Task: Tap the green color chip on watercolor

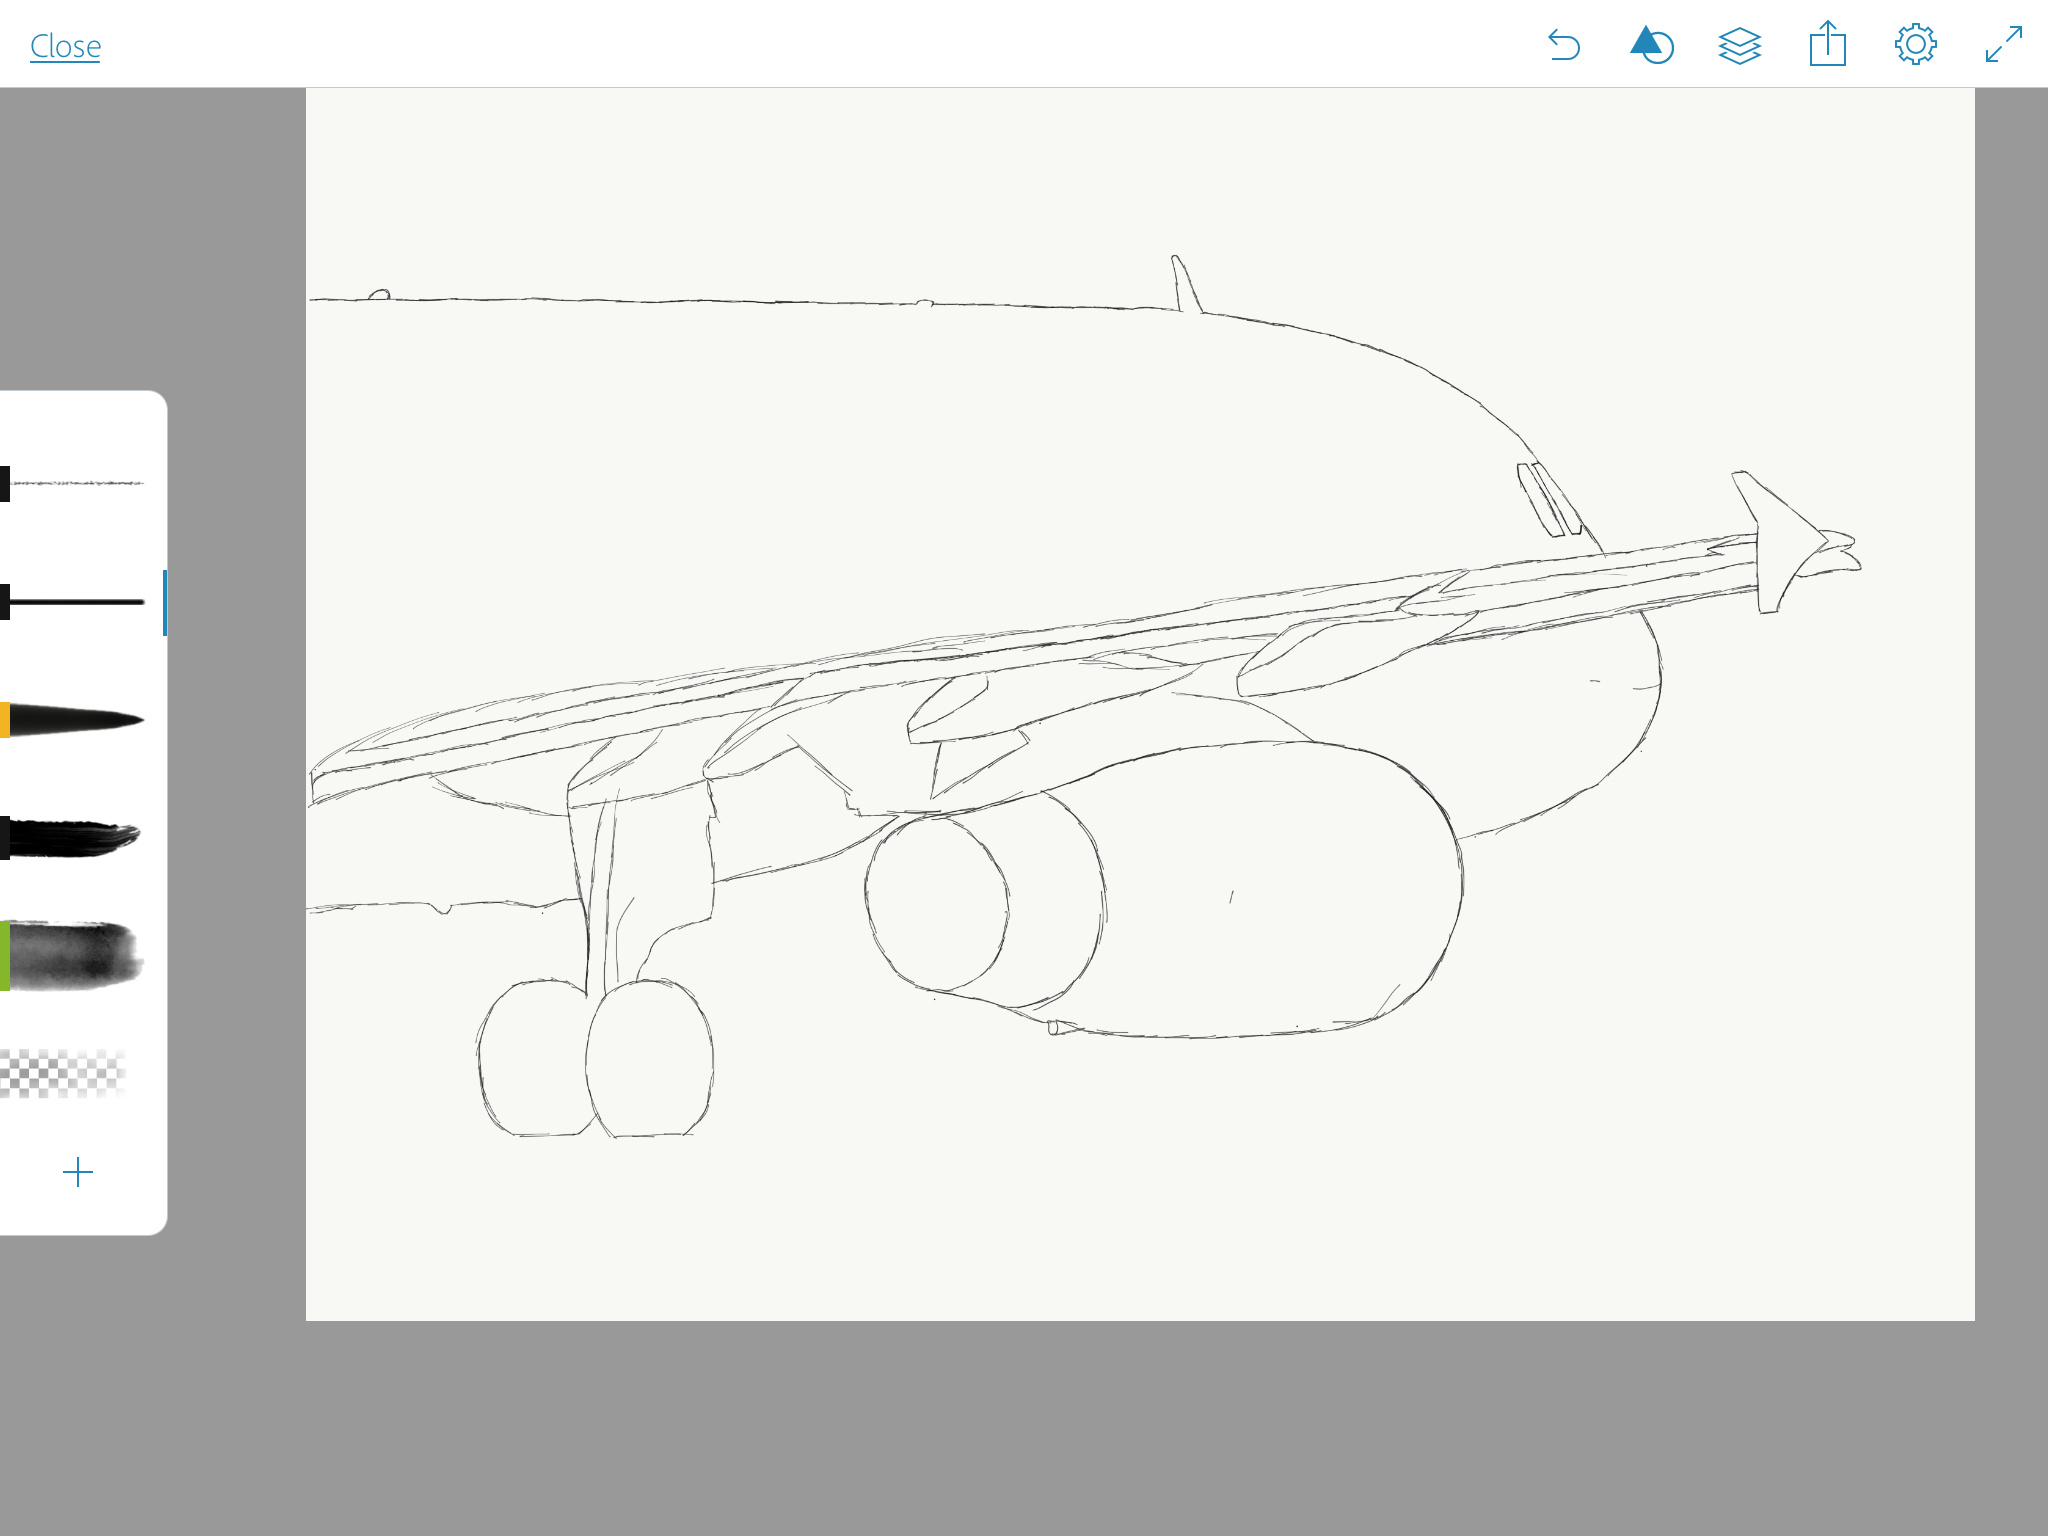Action: (5, 956)
